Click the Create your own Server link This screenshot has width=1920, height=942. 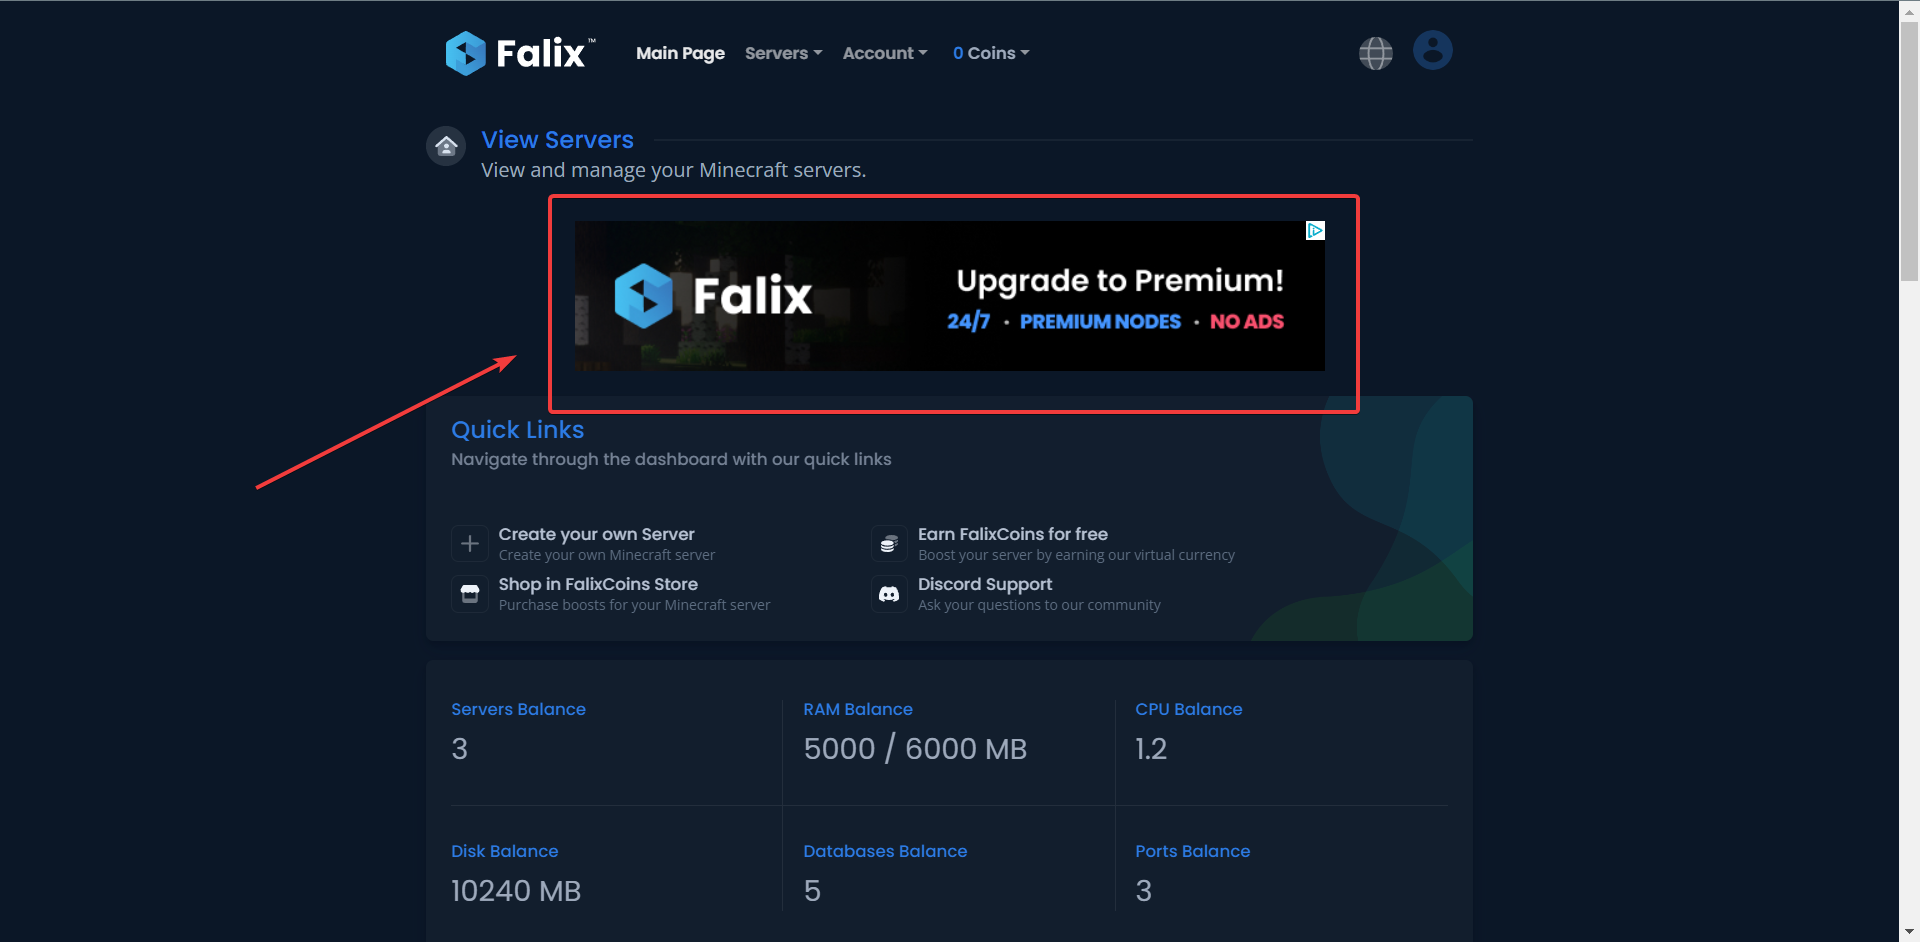(596, 534)
